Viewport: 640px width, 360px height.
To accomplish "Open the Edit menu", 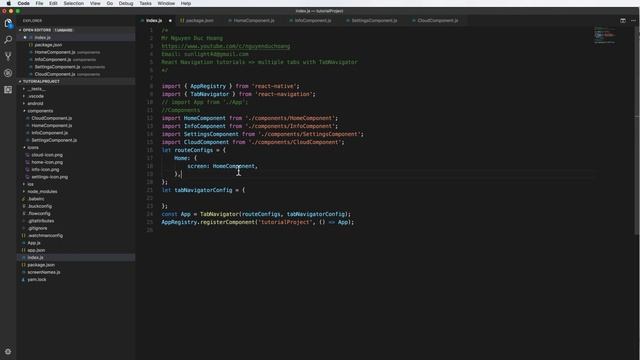I will [53, 3].
